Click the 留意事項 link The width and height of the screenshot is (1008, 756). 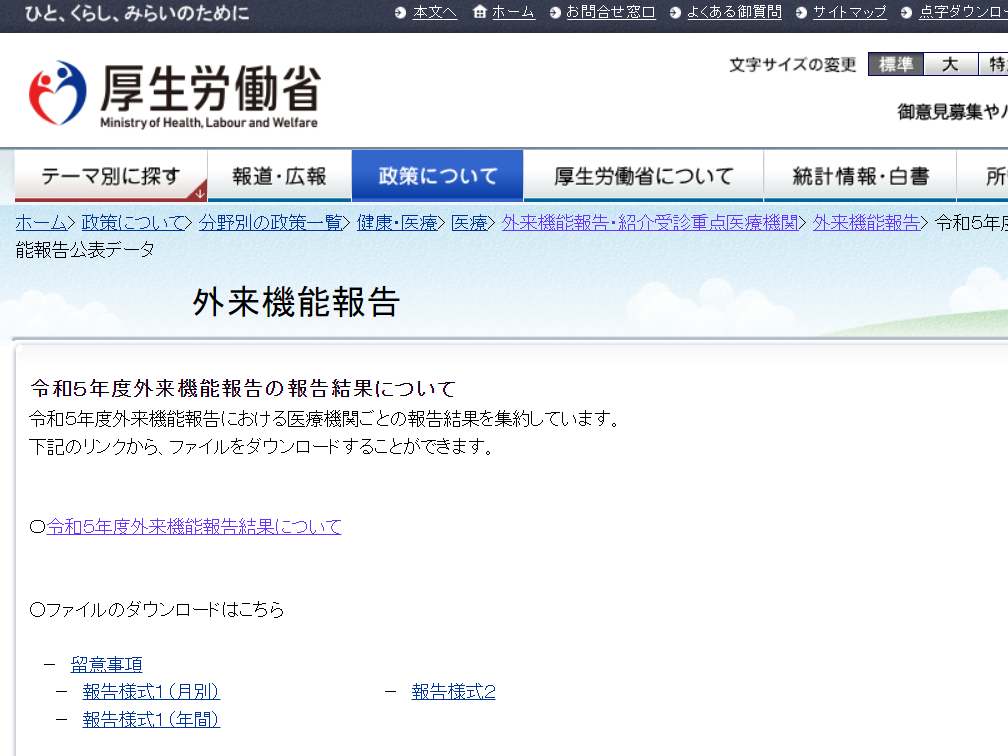(x=106, y=663)
